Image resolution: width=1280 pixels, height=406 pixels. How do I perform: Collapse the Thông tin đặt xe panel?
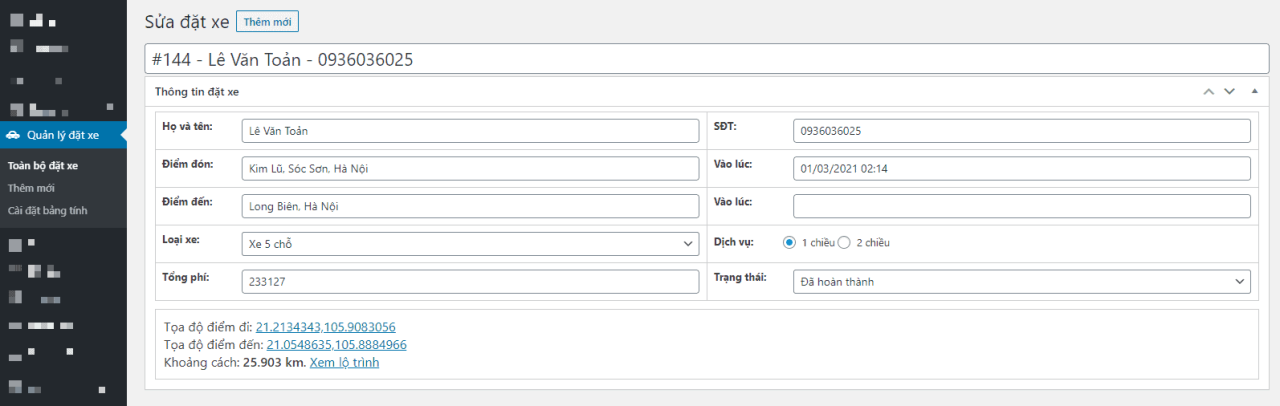pos(1254,92)
